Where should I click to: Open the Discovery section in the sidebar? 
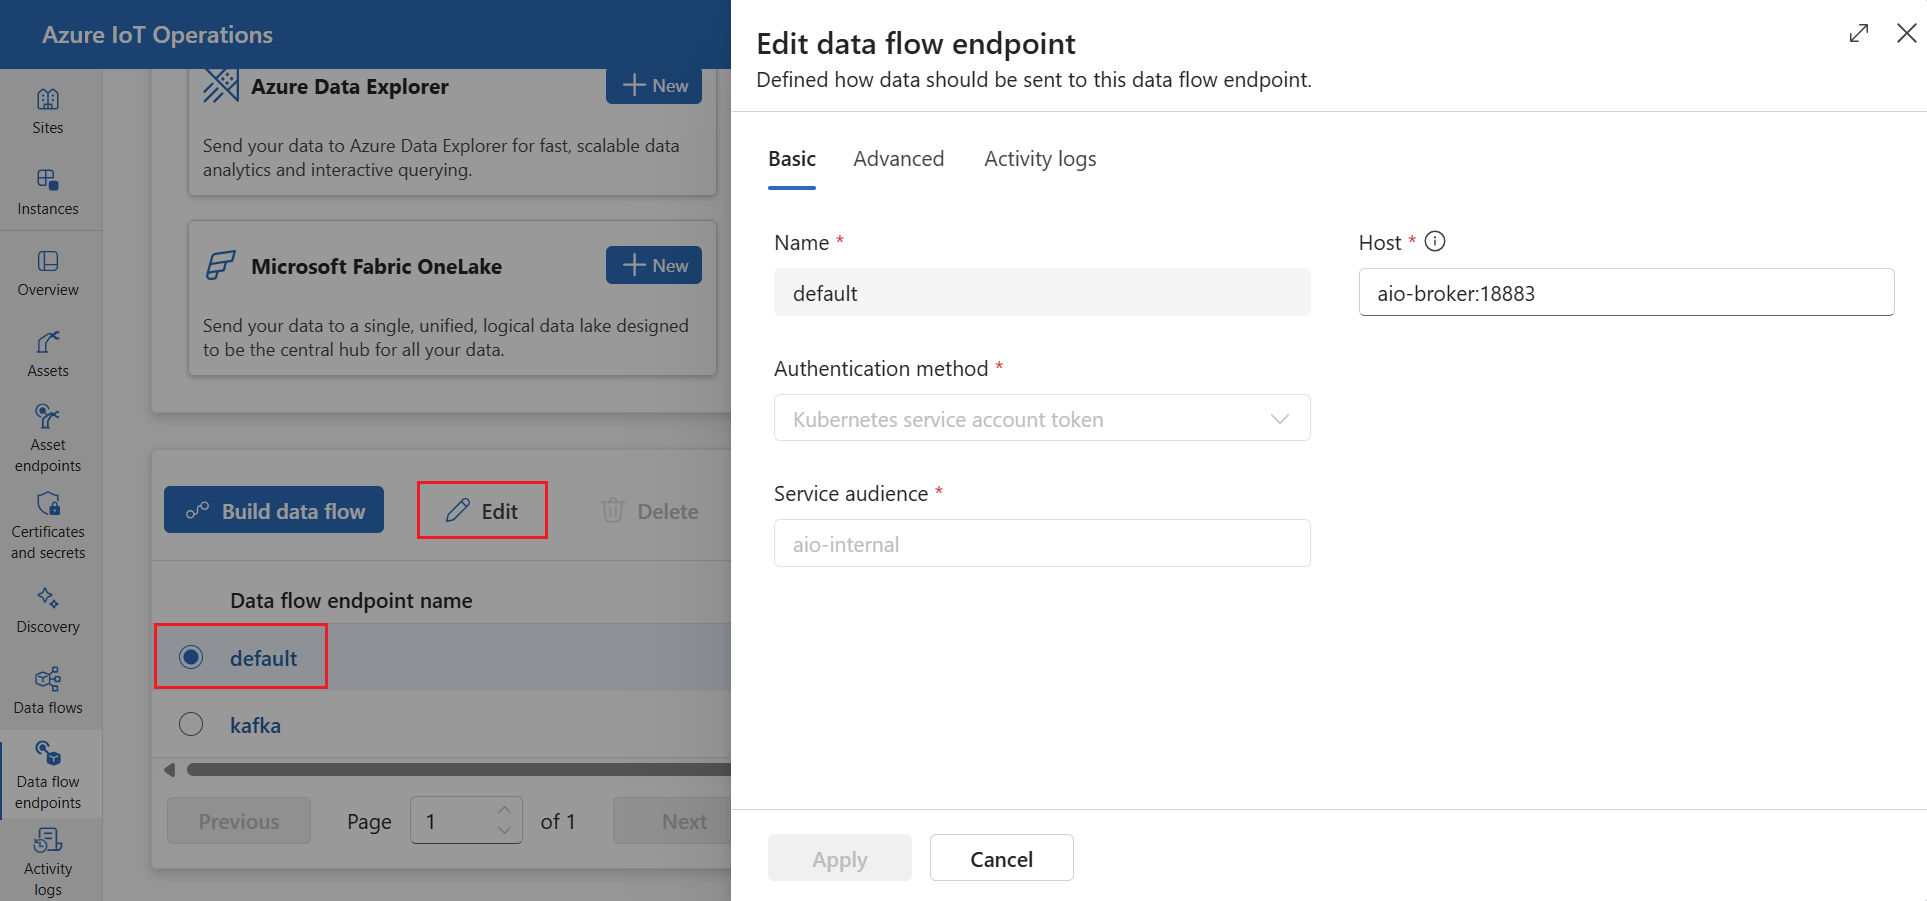click(x=47, y=608)
